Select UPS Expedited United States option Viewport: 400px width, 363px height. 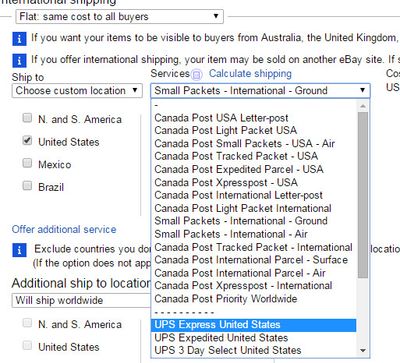coord(254,338)
